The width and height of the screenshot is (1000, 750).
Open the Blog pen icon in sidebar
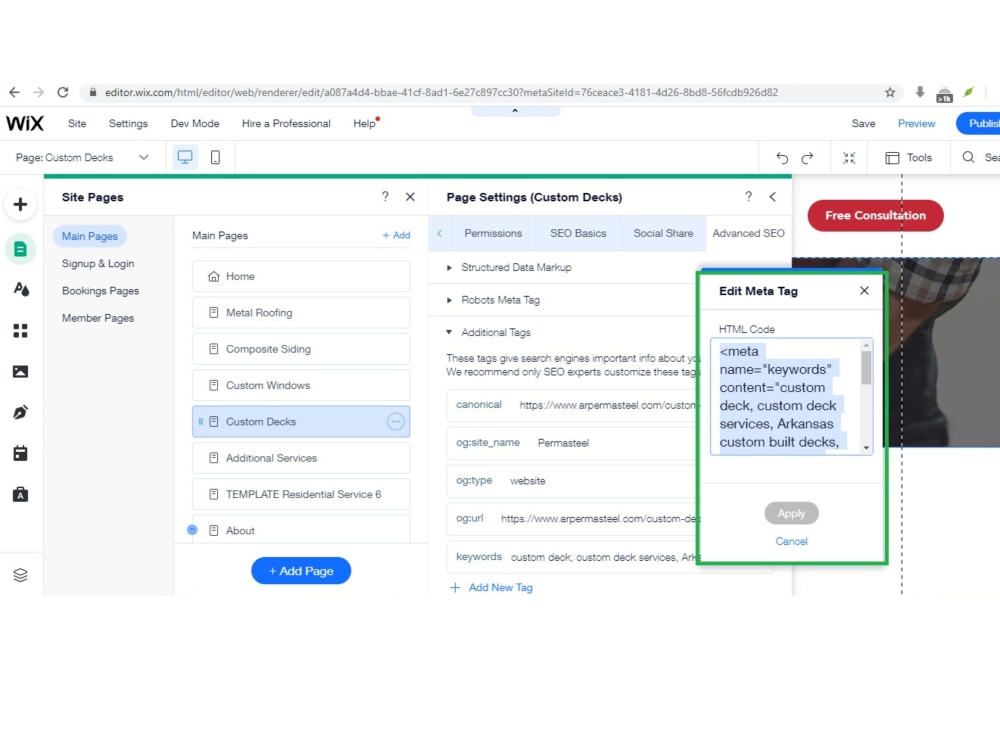[20, 412]
